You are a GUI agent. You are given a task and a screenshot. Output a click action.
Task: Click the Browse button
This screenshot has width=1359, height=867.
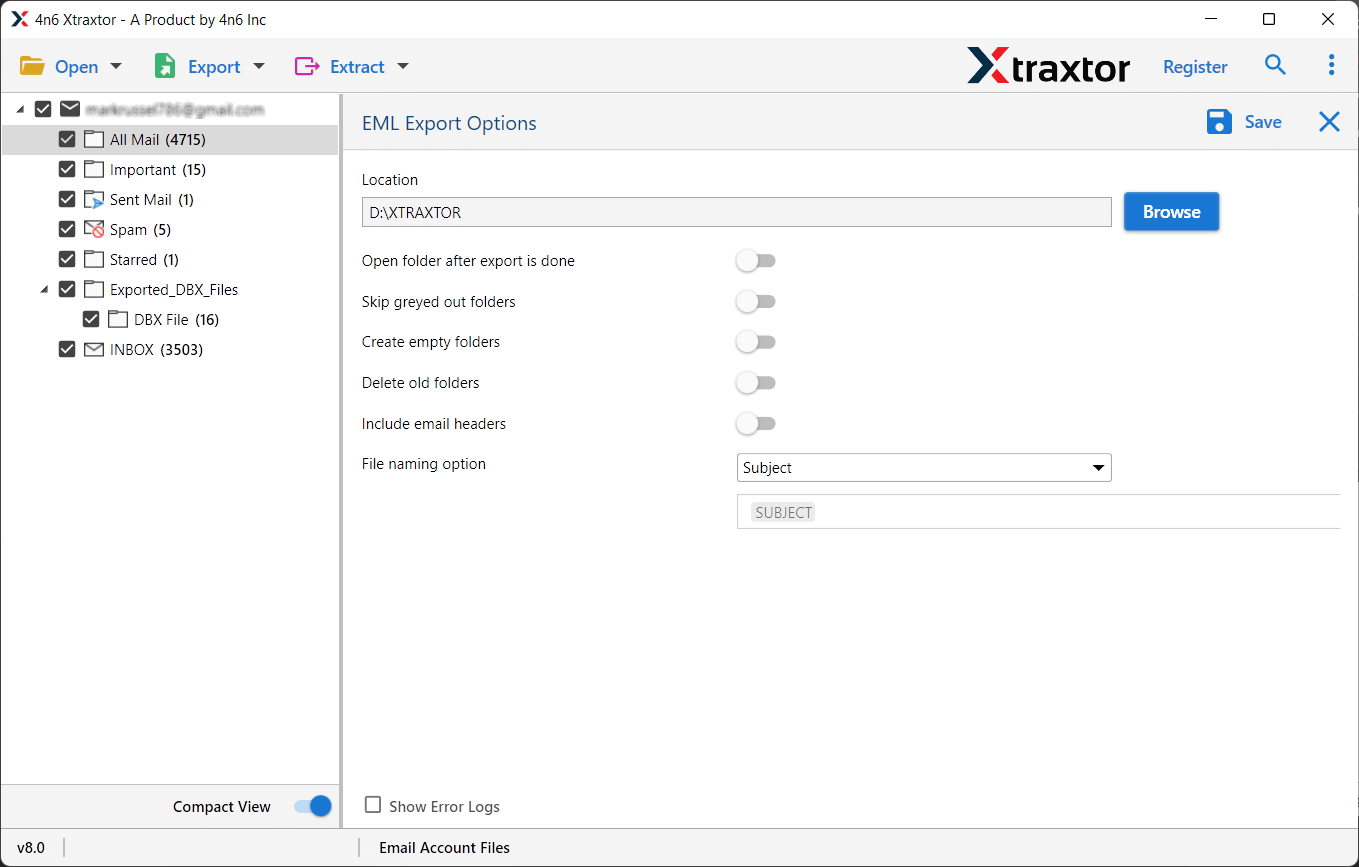pos(1171,211)
